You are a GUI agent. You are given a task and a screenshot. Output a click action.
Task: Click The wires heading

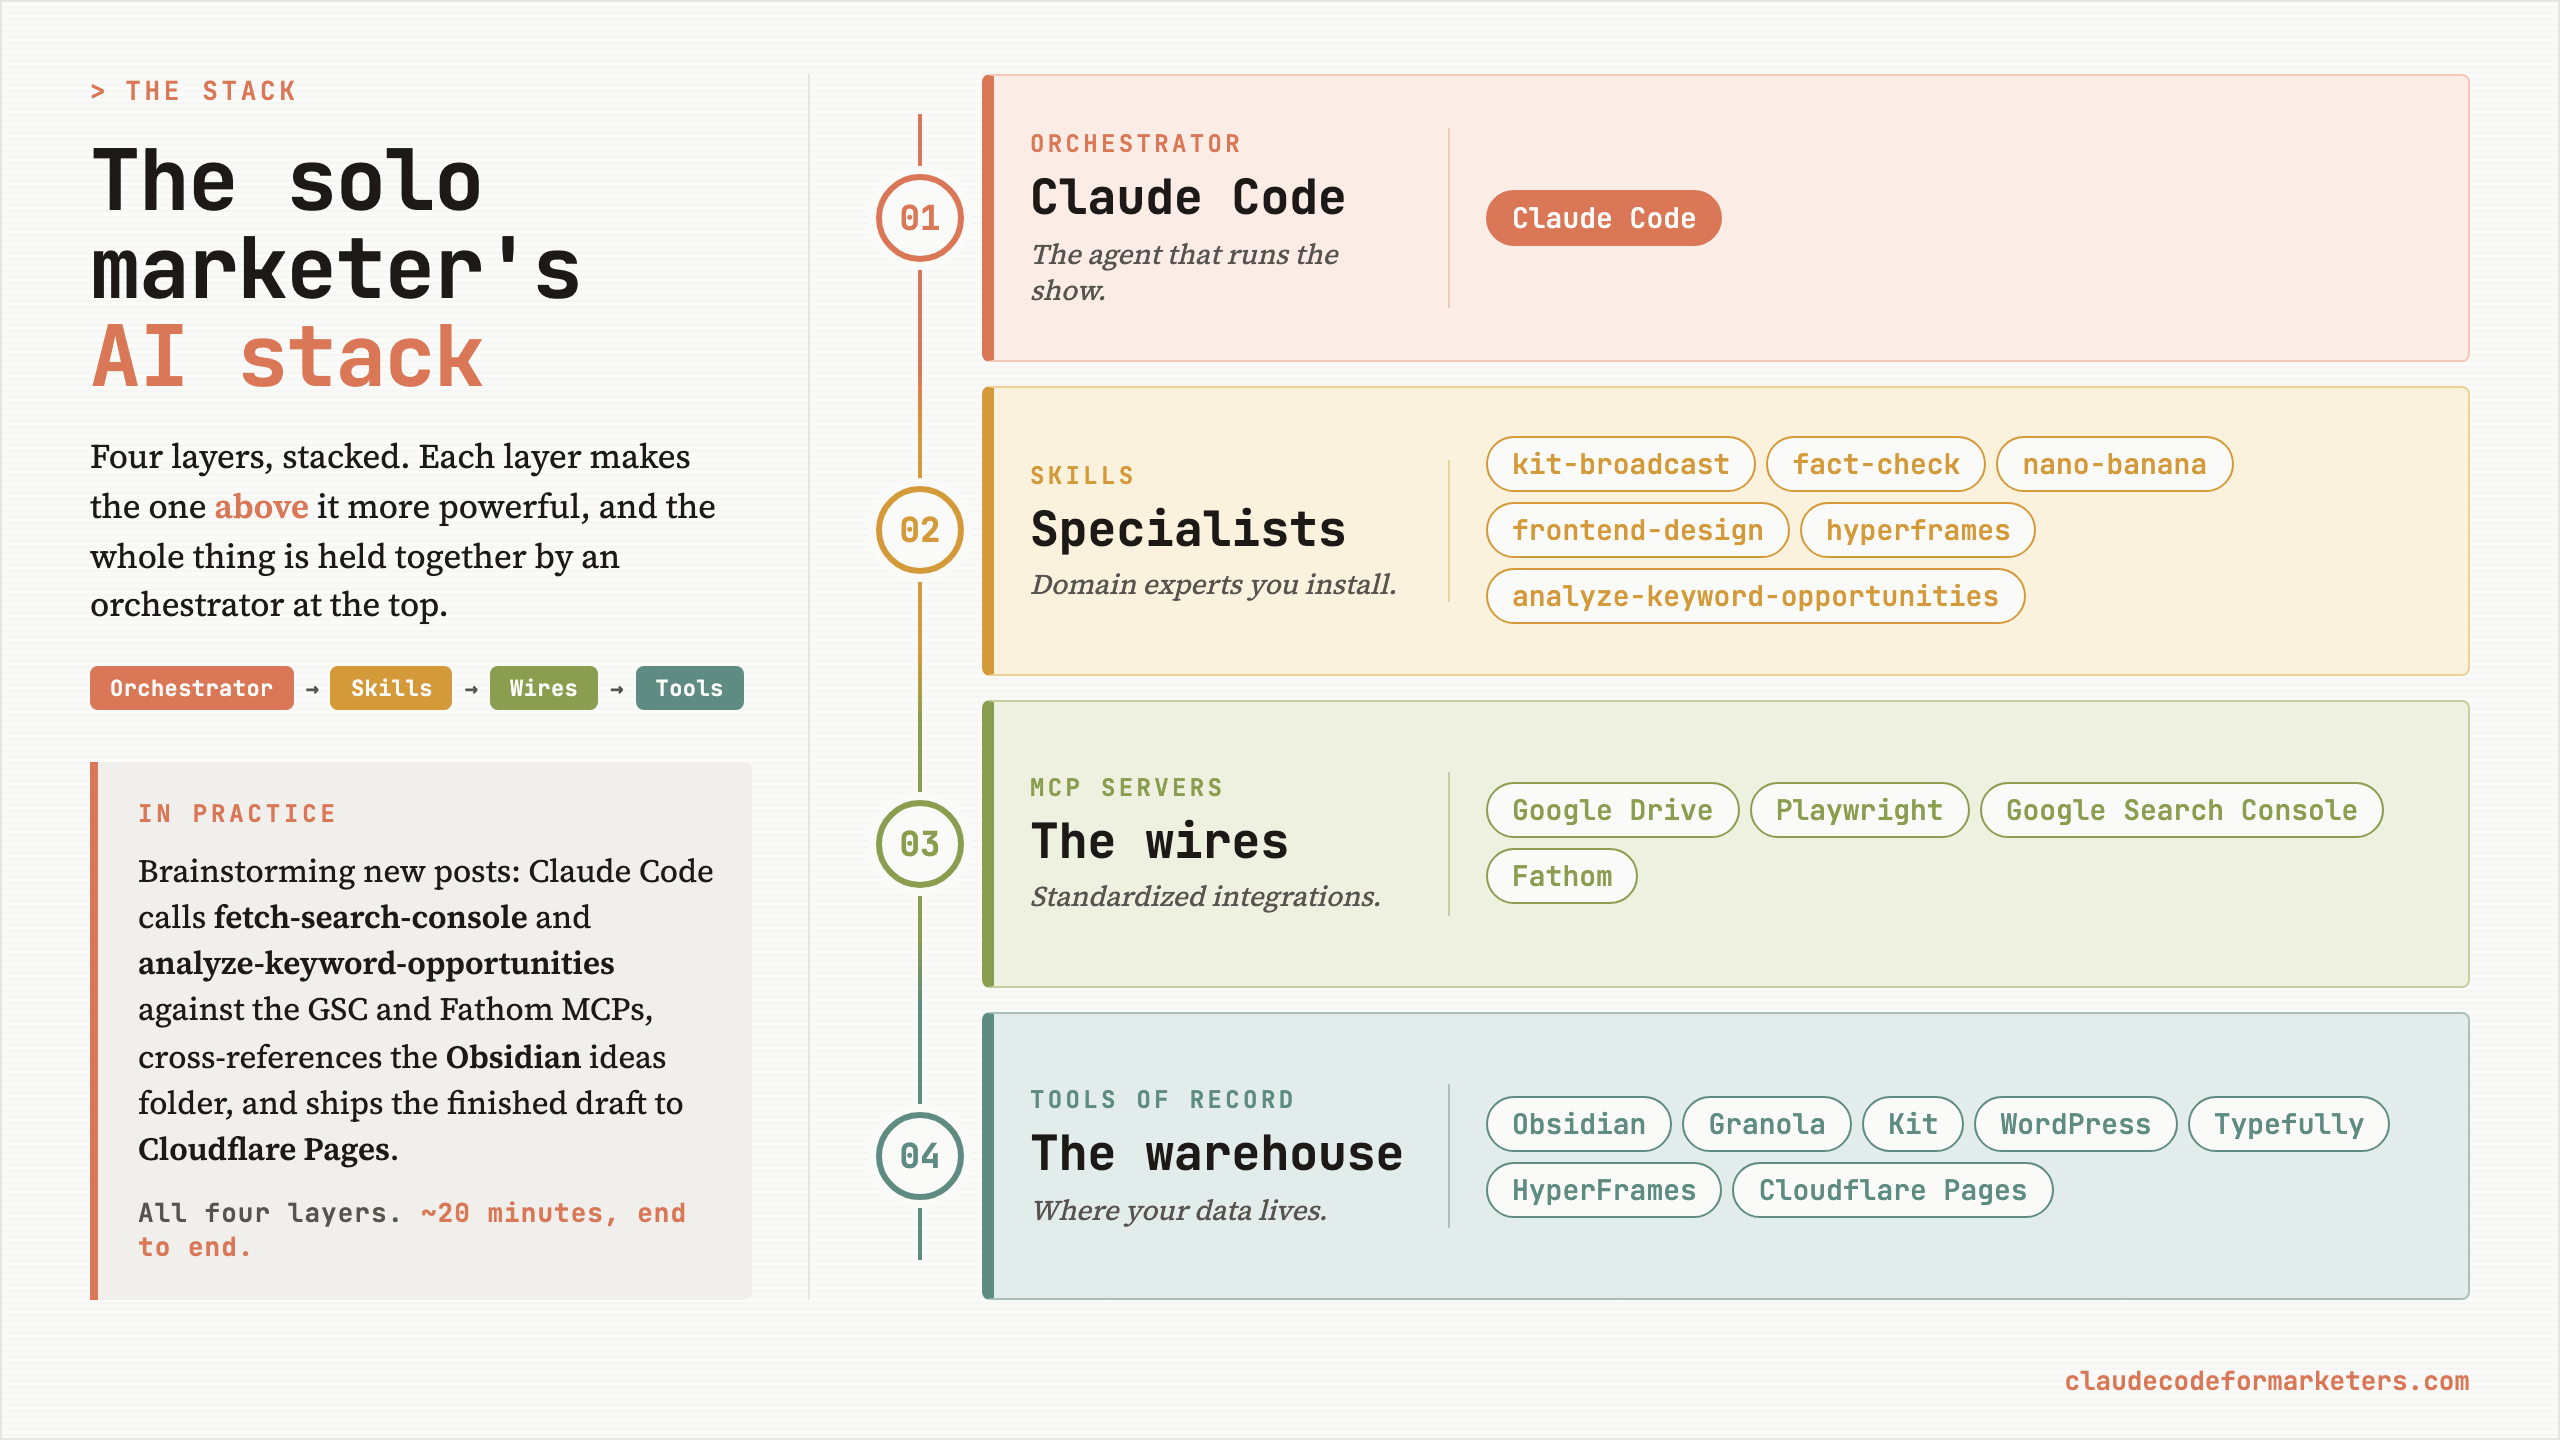[1160, 841]
